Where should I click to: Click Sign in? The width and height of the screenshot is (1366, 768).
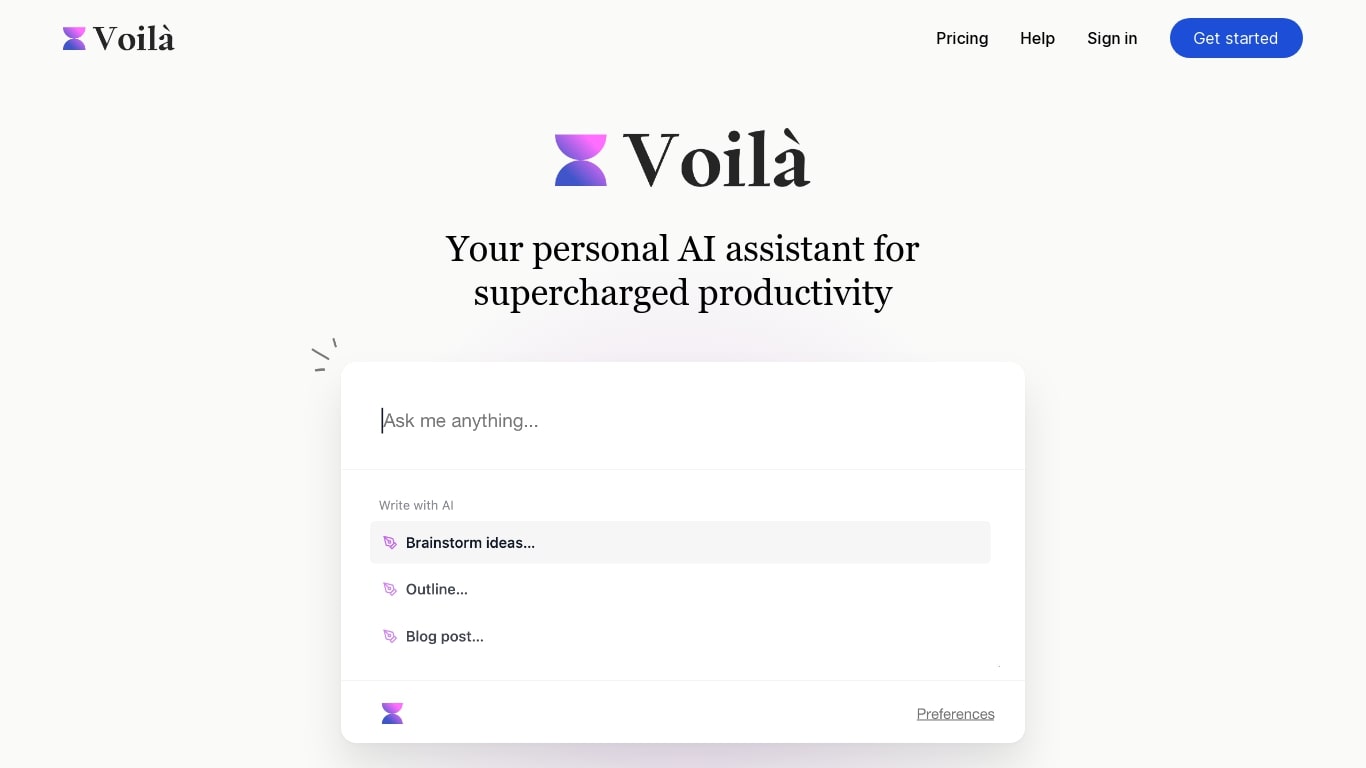click(1112, 38)
